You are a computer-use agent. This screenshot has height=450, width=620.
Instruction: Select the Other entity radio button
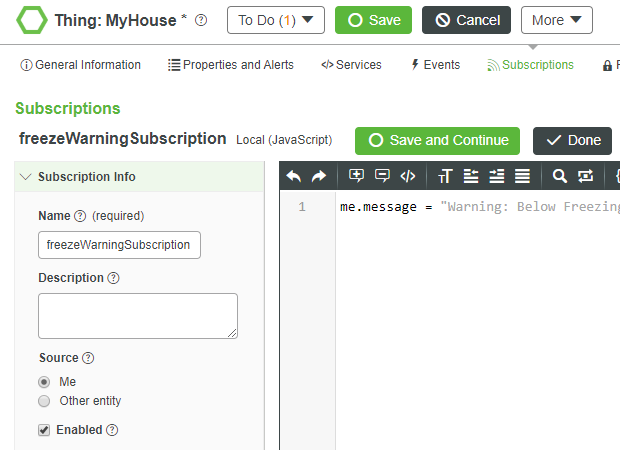point(44,401)
